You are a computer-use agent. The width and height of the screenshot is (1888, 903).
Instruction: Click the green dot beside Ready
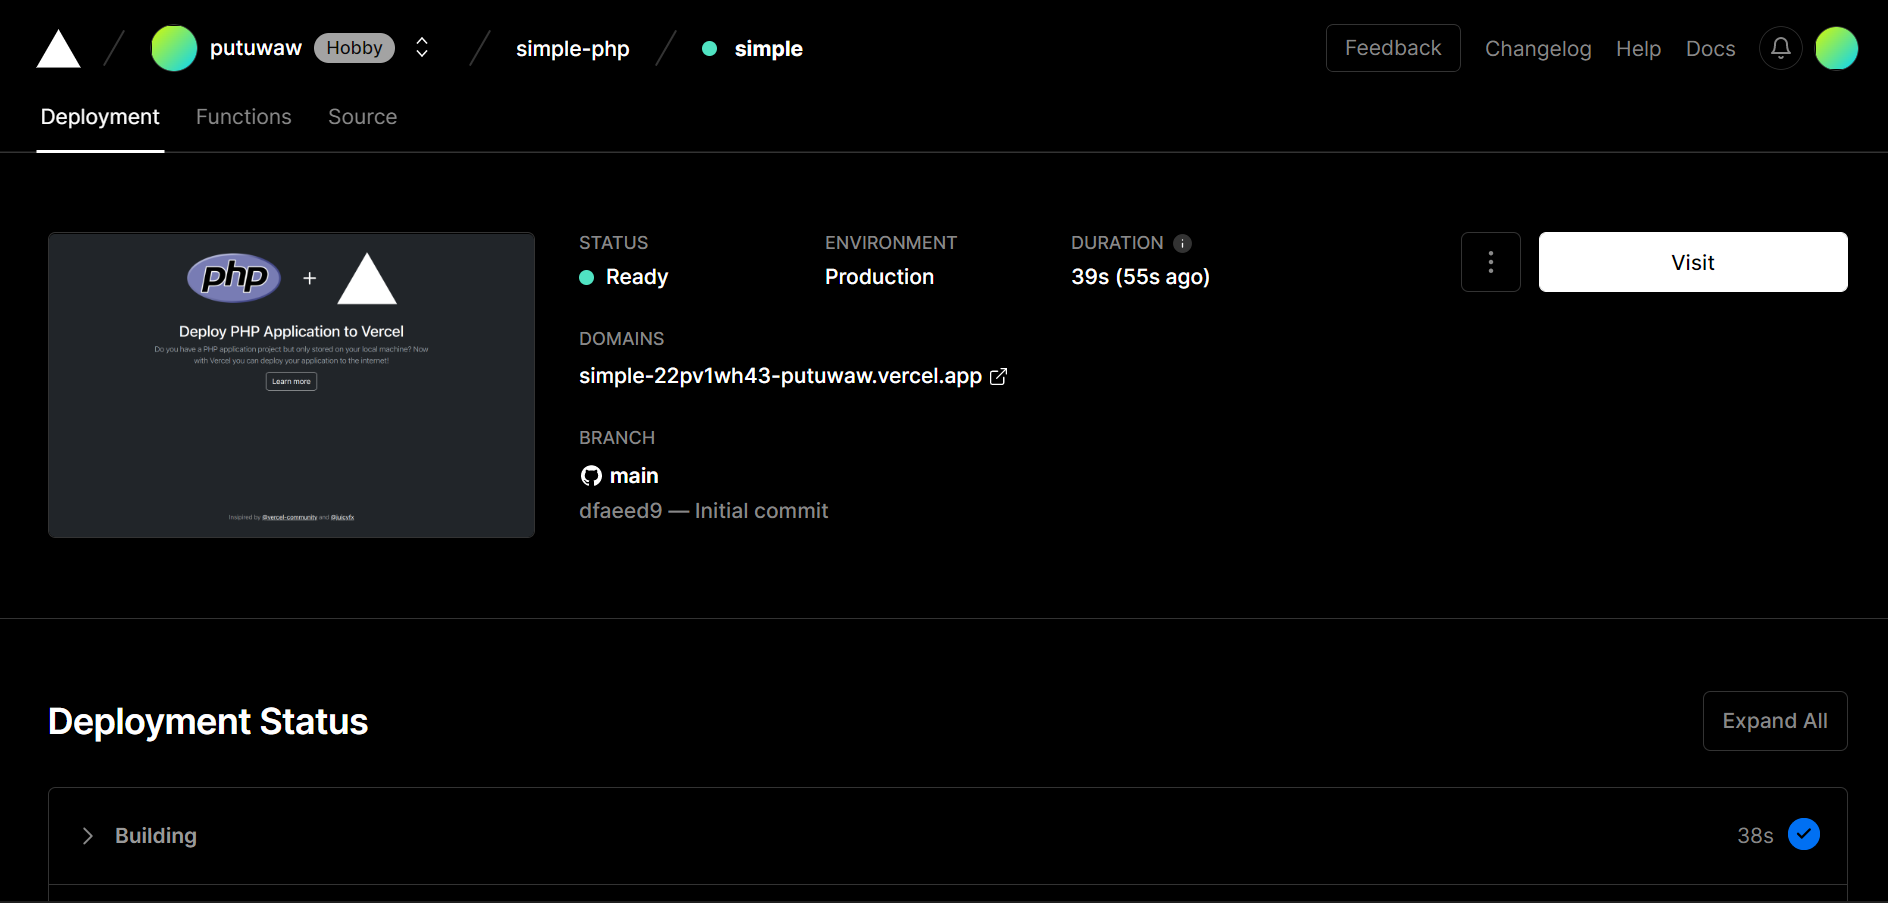pyautogui.click(x=587, y=278)
